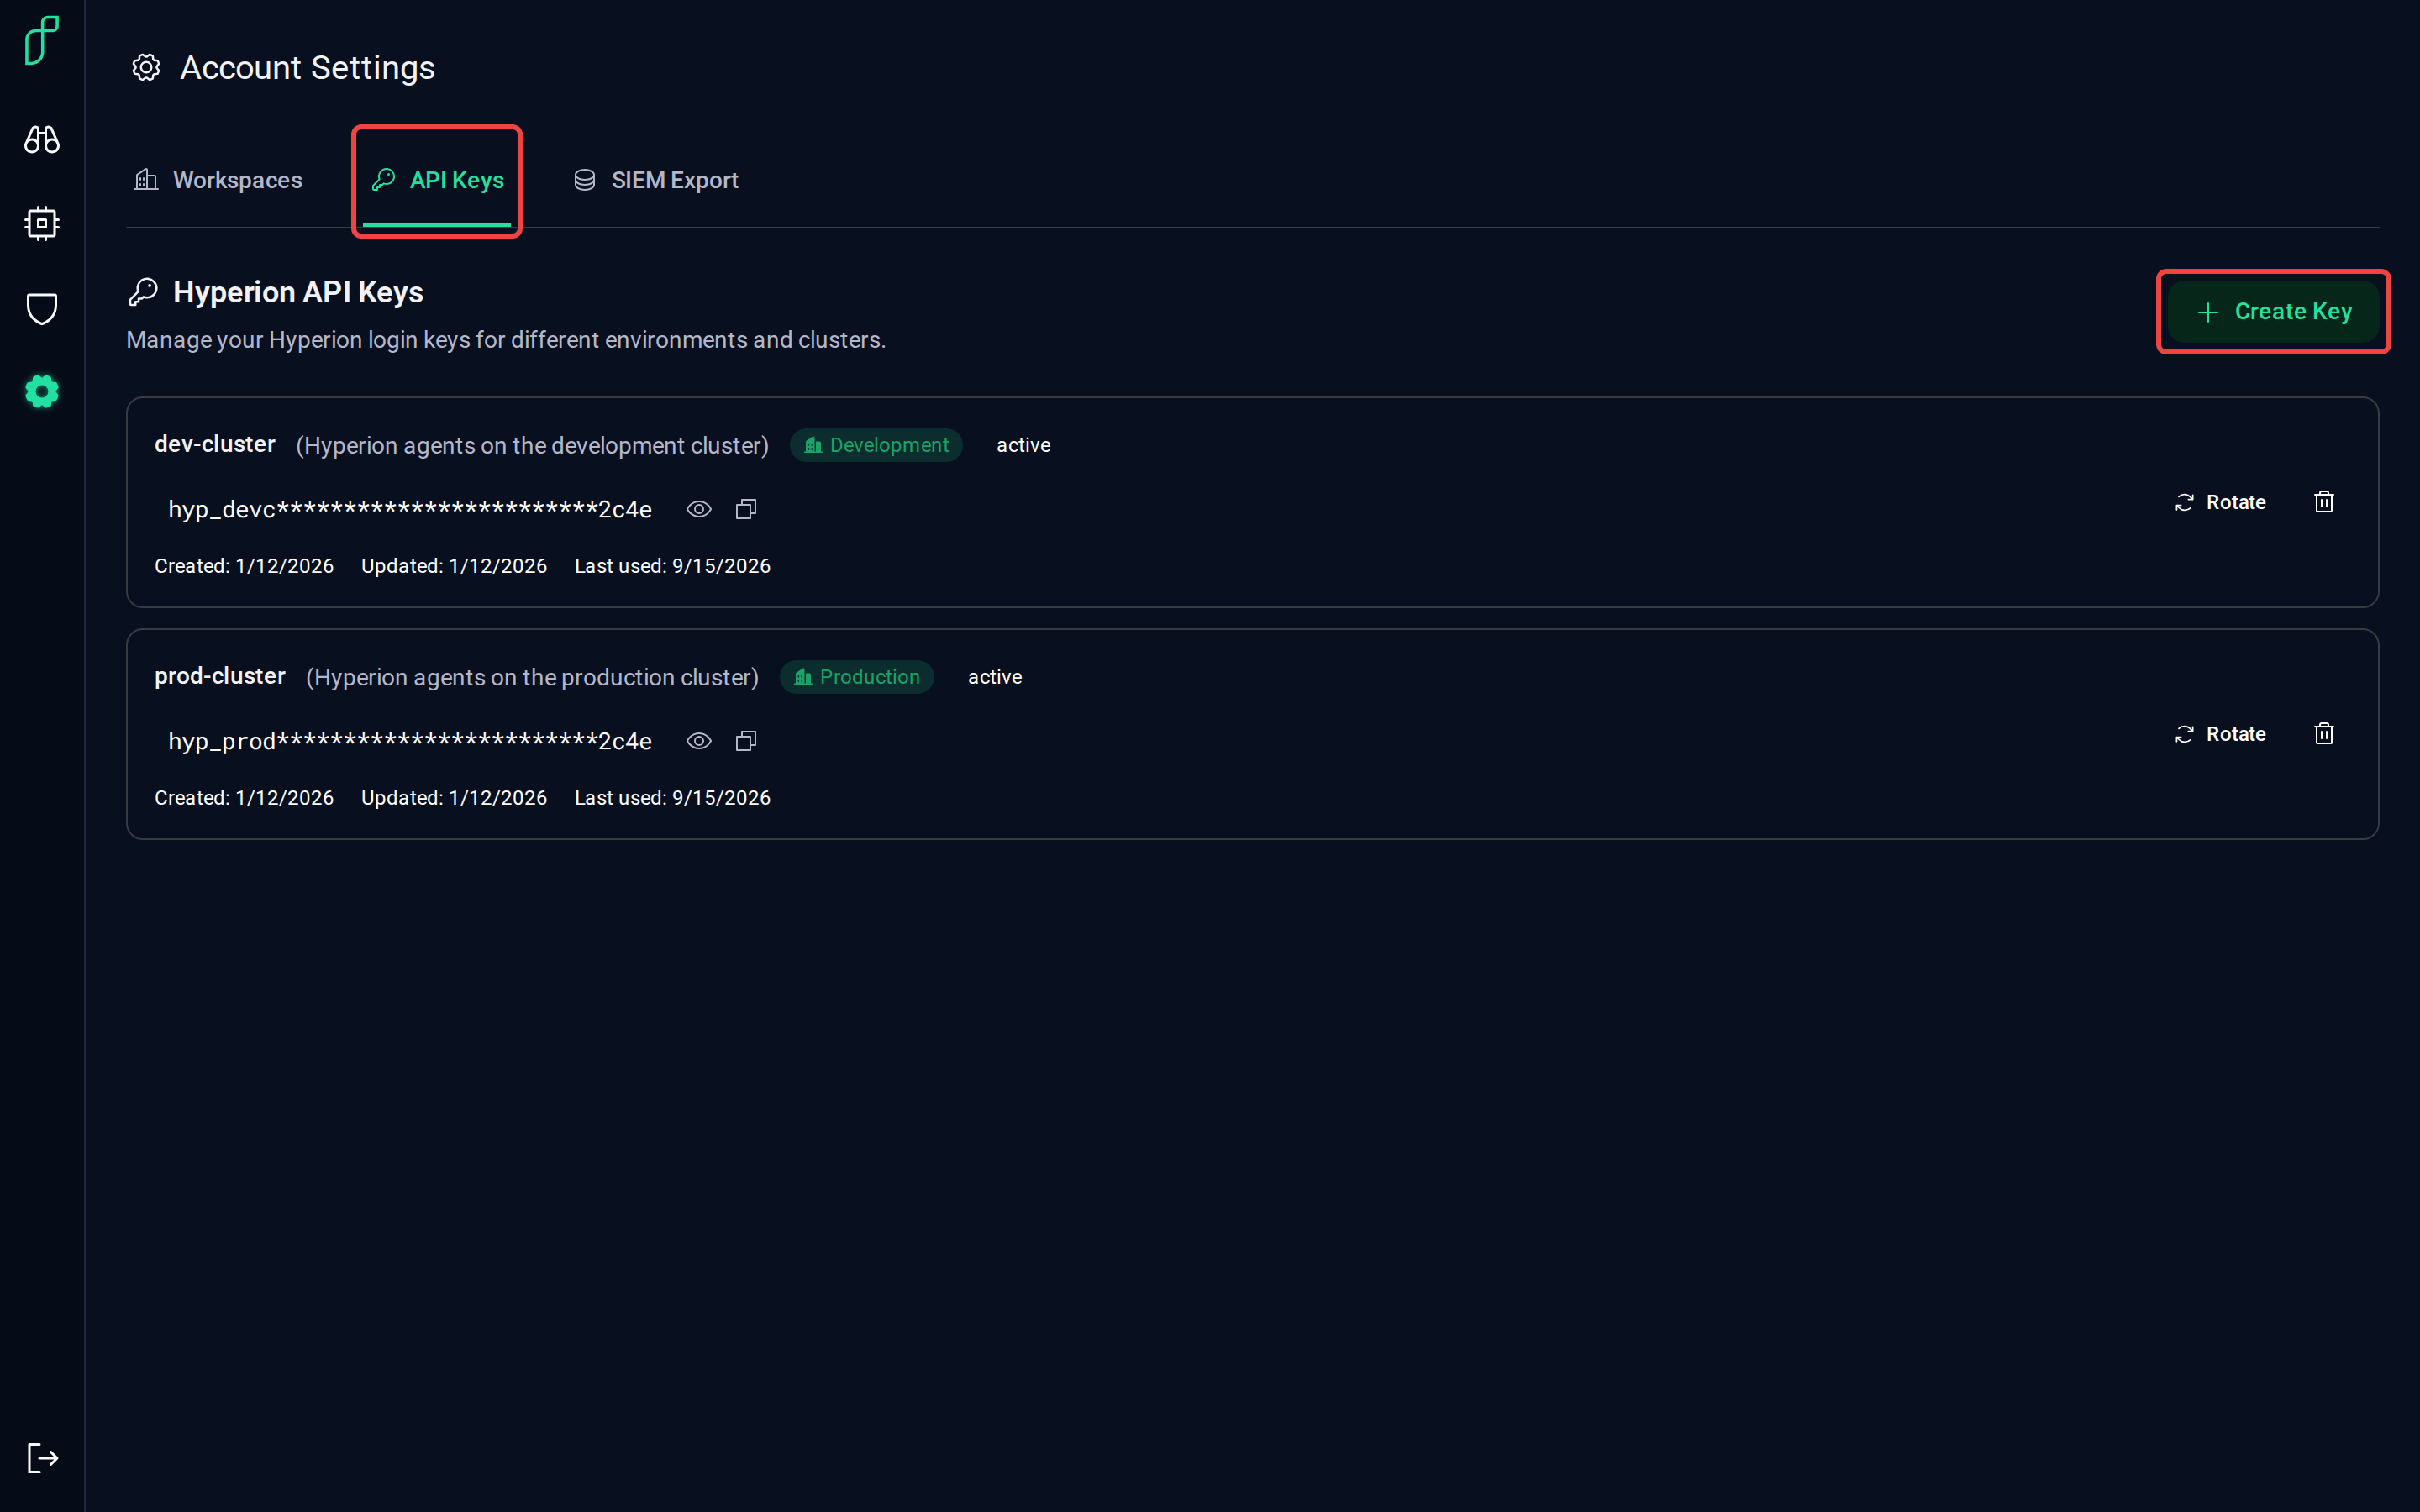2420x1512 pixels.
Task: Open the binoculars observe icon in sidebar
Action: (x=42, y=139)
